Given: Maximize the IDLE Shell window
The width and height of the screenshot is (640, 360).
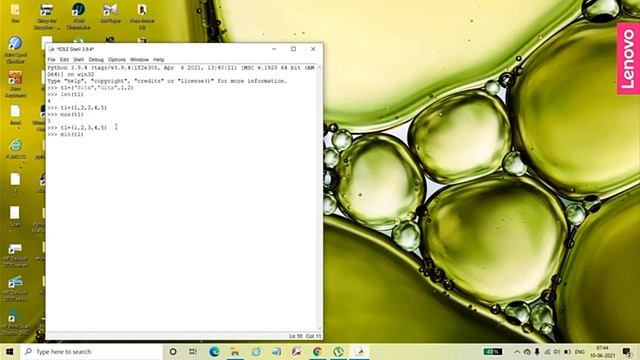Looking at the screenshot, I should (293, 49).
